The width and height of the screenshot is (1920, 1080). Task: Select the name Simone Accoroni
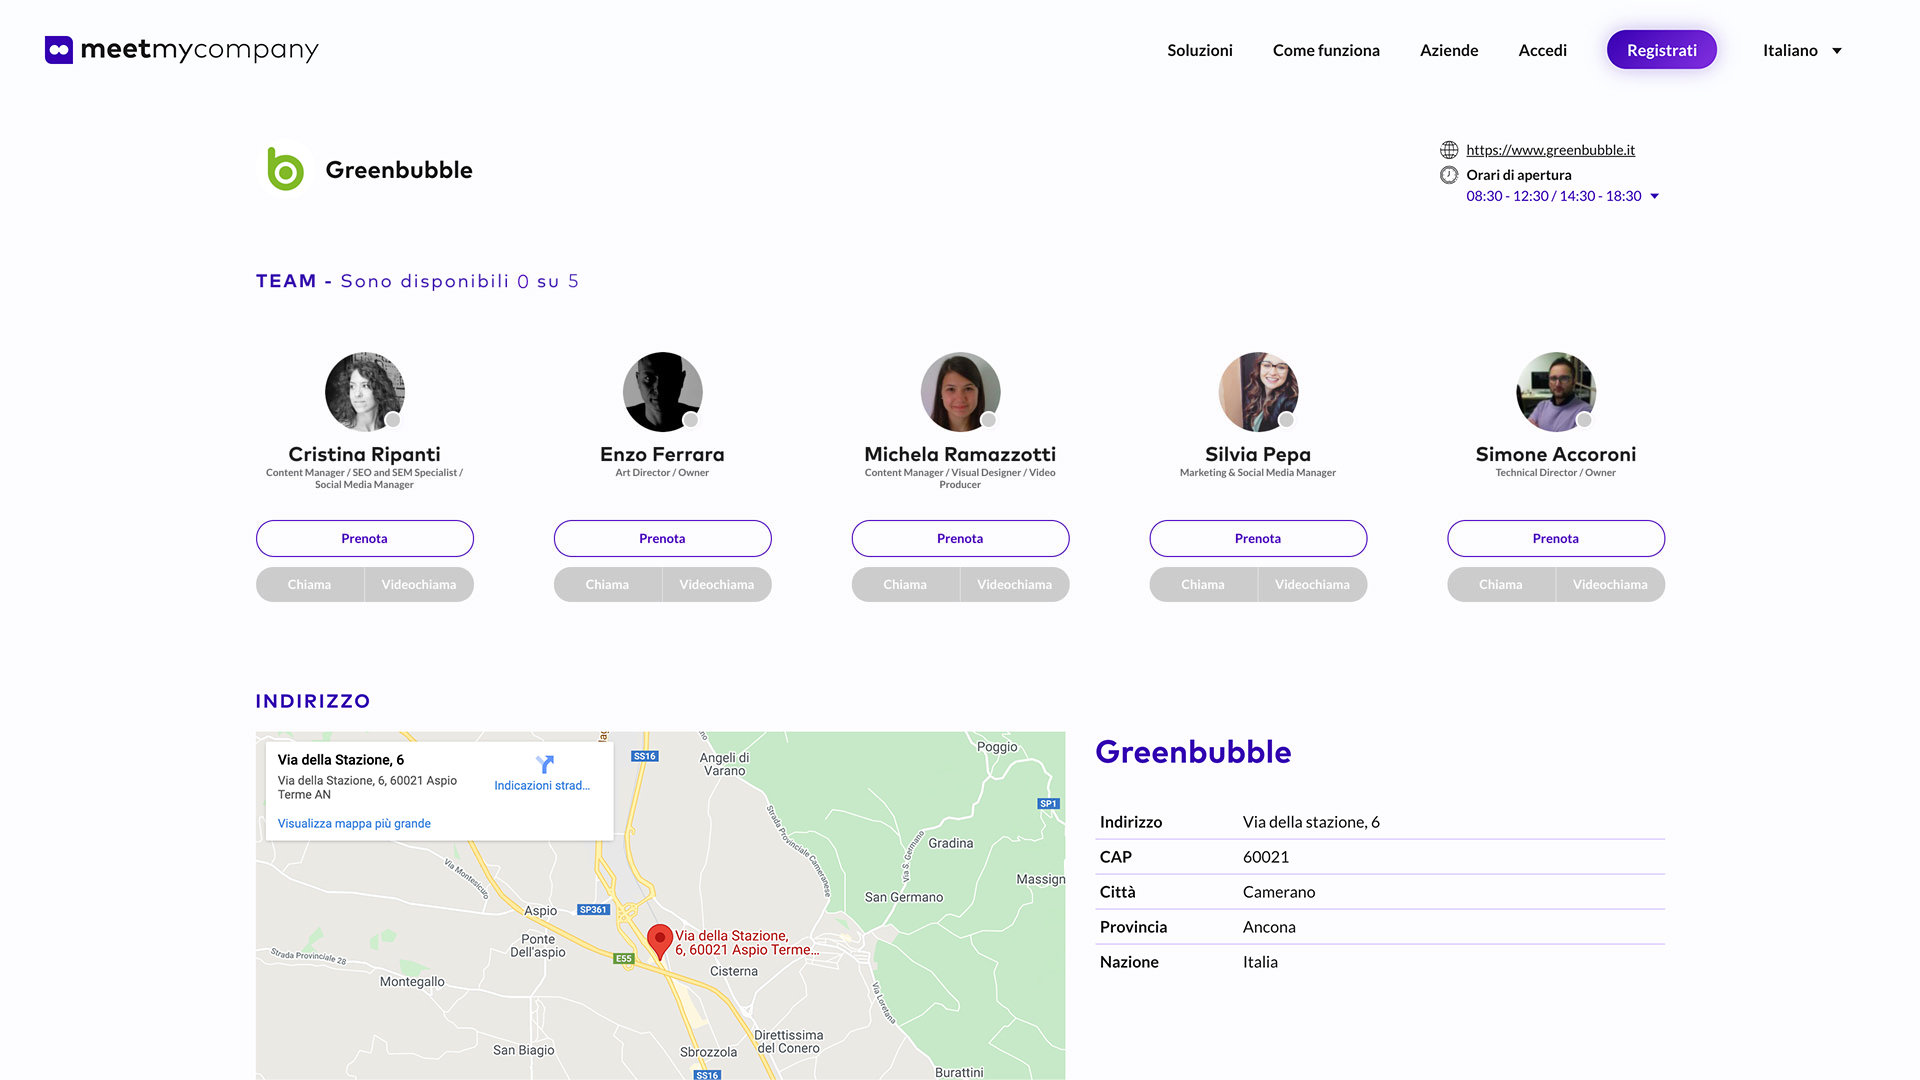[1557, 454]
